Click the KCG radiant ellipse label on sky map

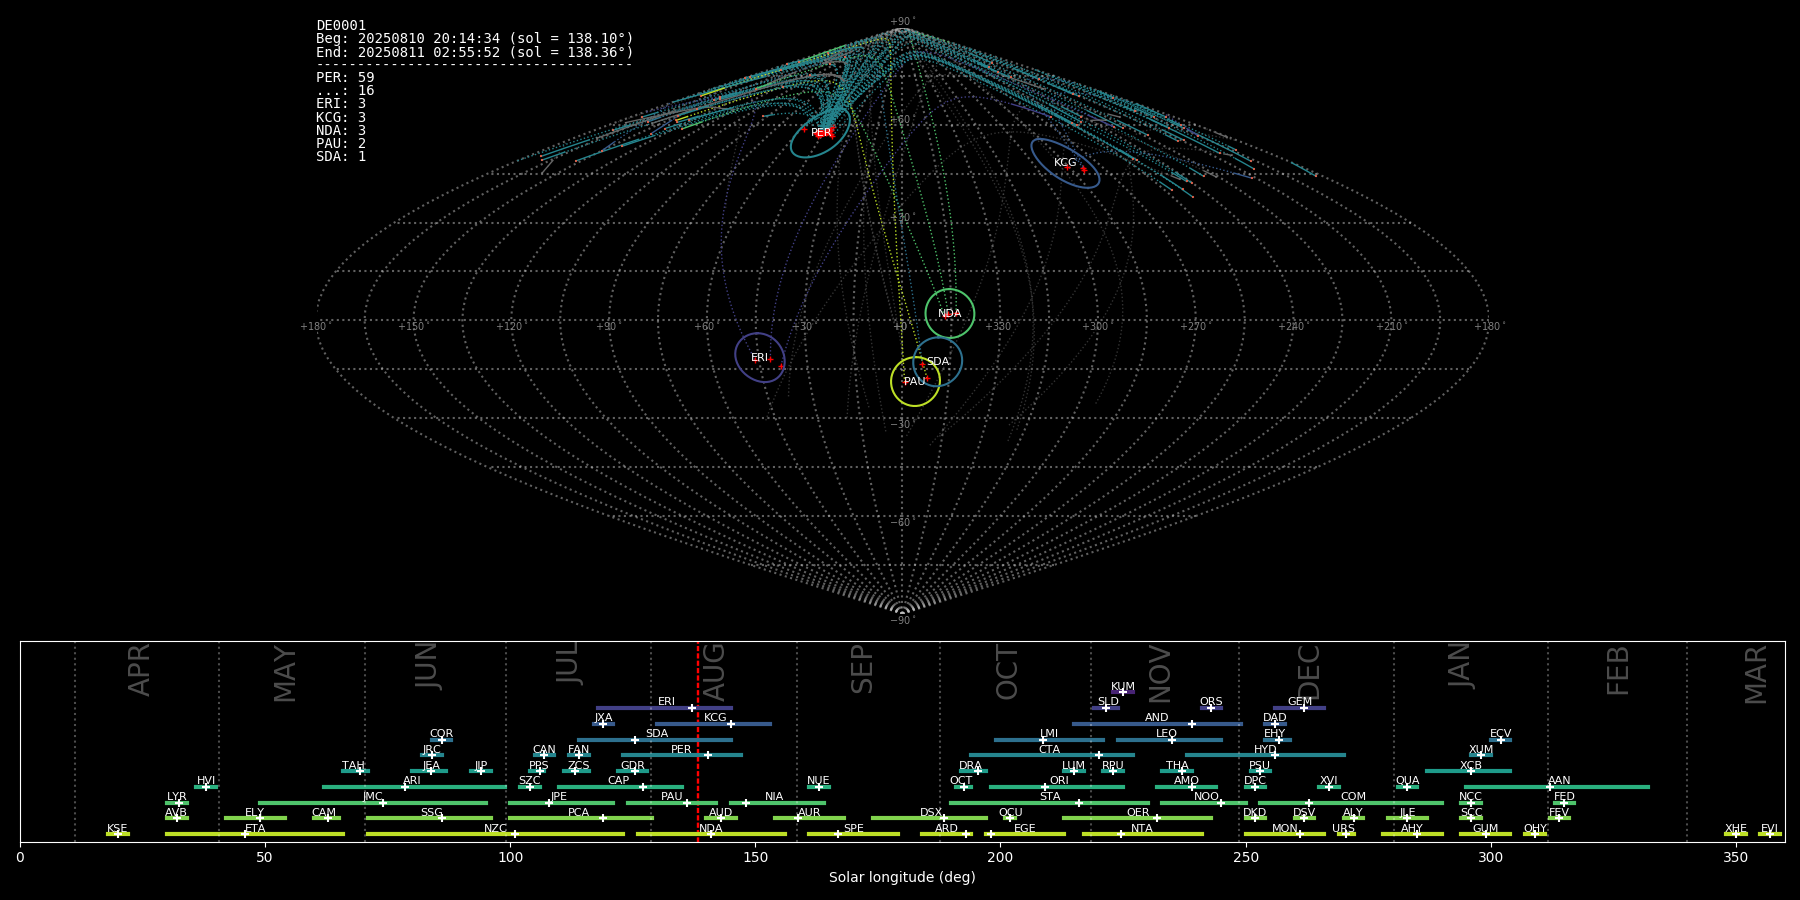coord(1065,162)
